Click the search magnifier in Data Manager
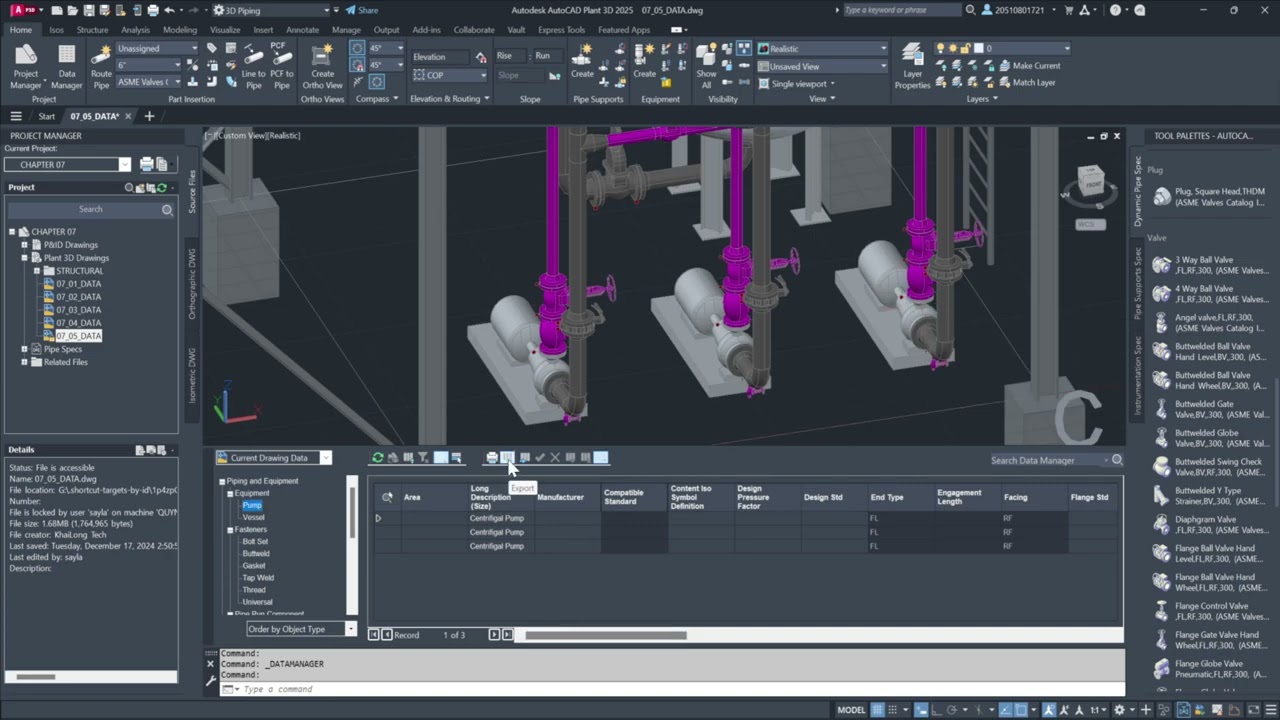Screen dimensions: 1280x720 1117,460
